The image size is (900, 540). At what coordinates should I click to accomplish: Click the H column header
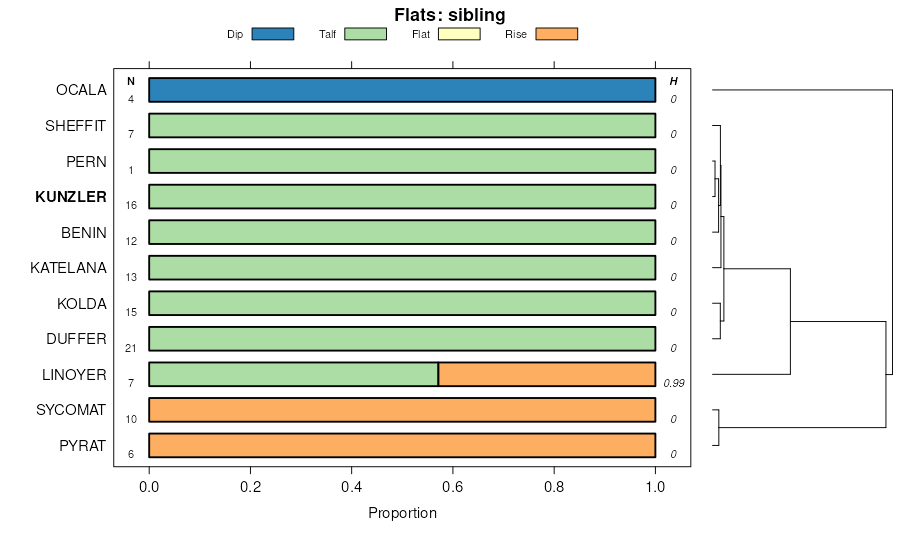click(673, 81)
